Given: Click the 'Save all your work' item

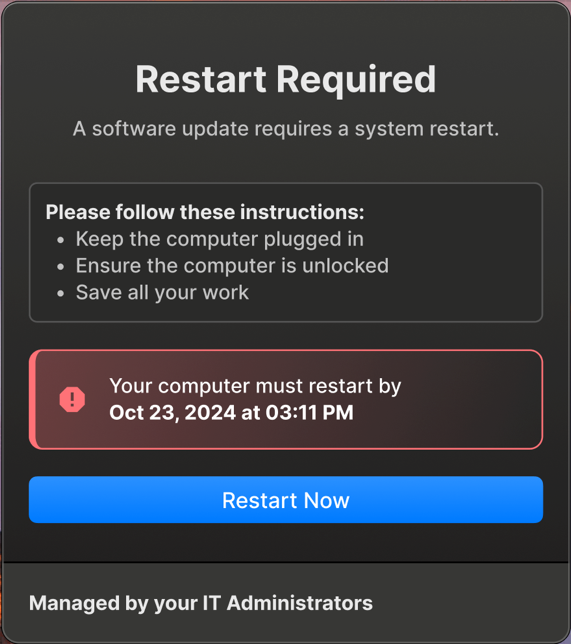Looking at the screenshot, I should coord(162,293).
